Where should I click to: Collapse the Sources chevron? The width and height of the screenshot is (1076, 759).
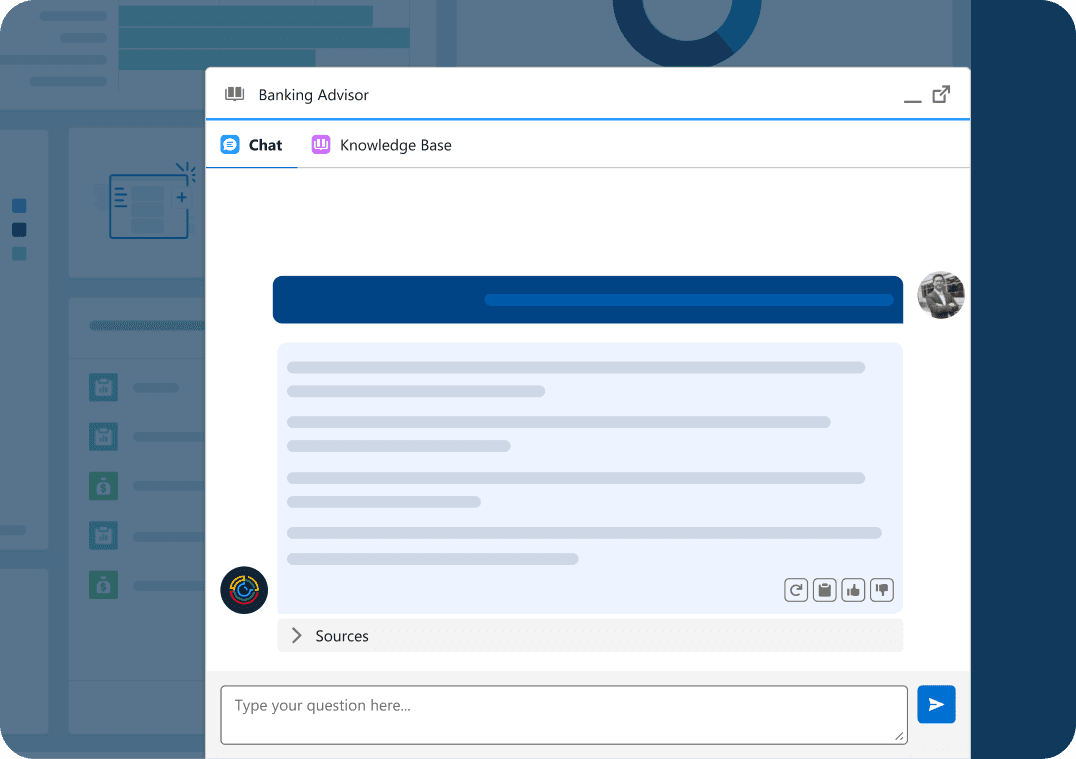(x=297, y=635)
